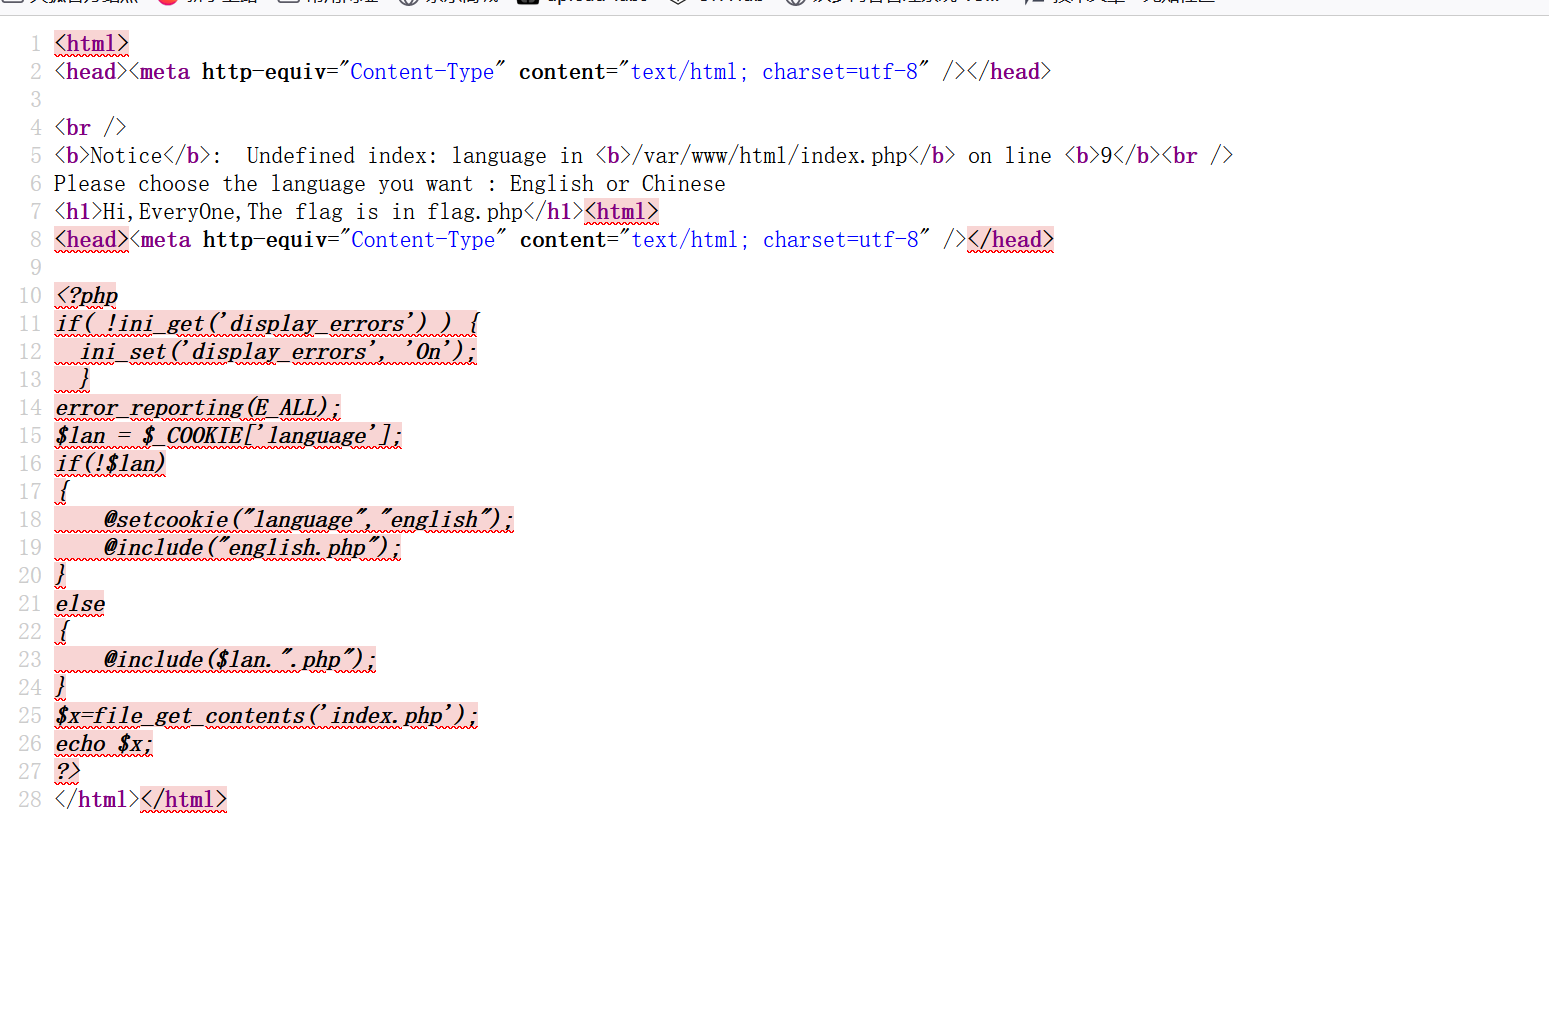Click line number 5 in the gutter
Image resolution: width=1549 pixels, height=1024 pixels.
(x=35, y=156)
